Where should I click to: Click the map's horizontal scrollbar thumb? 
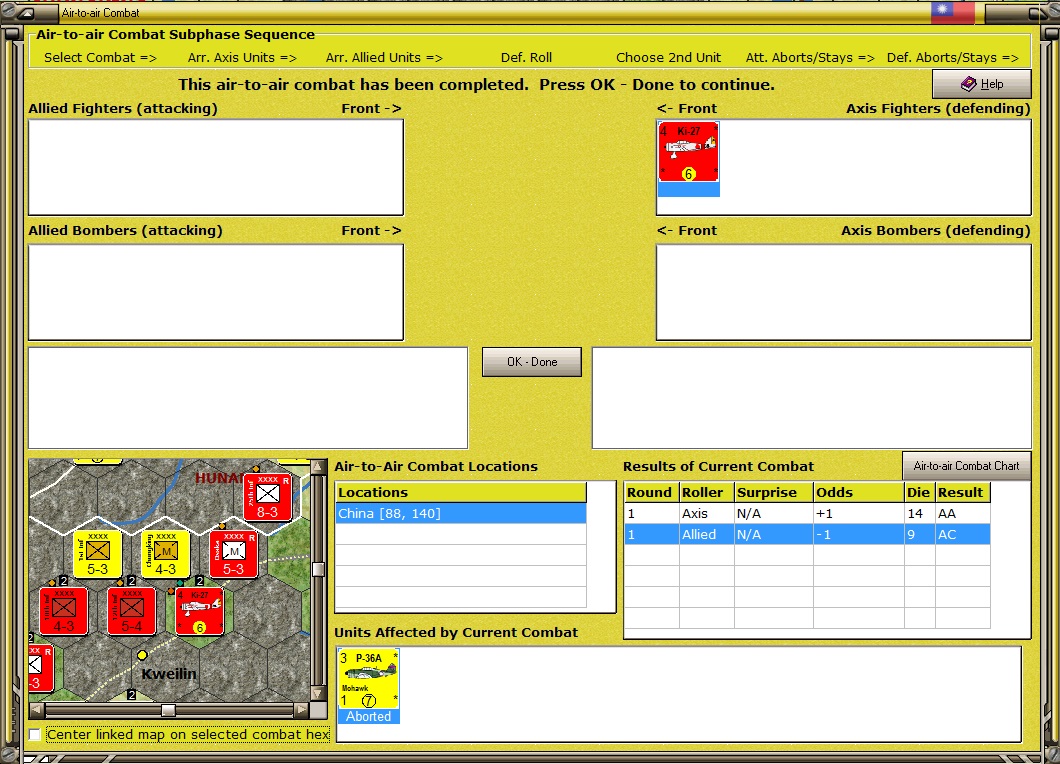(168, 710)
